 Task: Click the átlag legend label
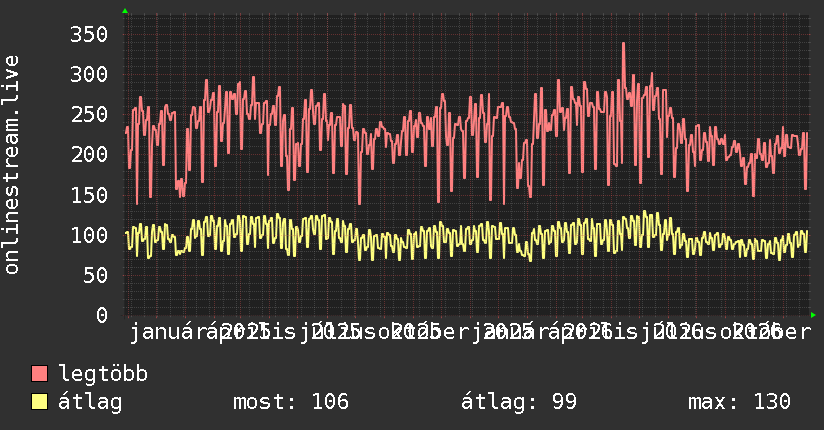[x=90, y=402]
